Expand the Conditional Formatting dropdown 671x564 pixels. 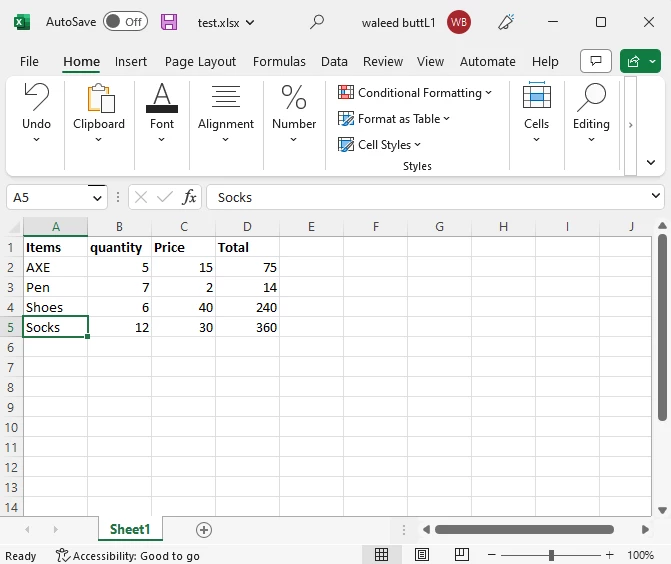tap(415, 93)
